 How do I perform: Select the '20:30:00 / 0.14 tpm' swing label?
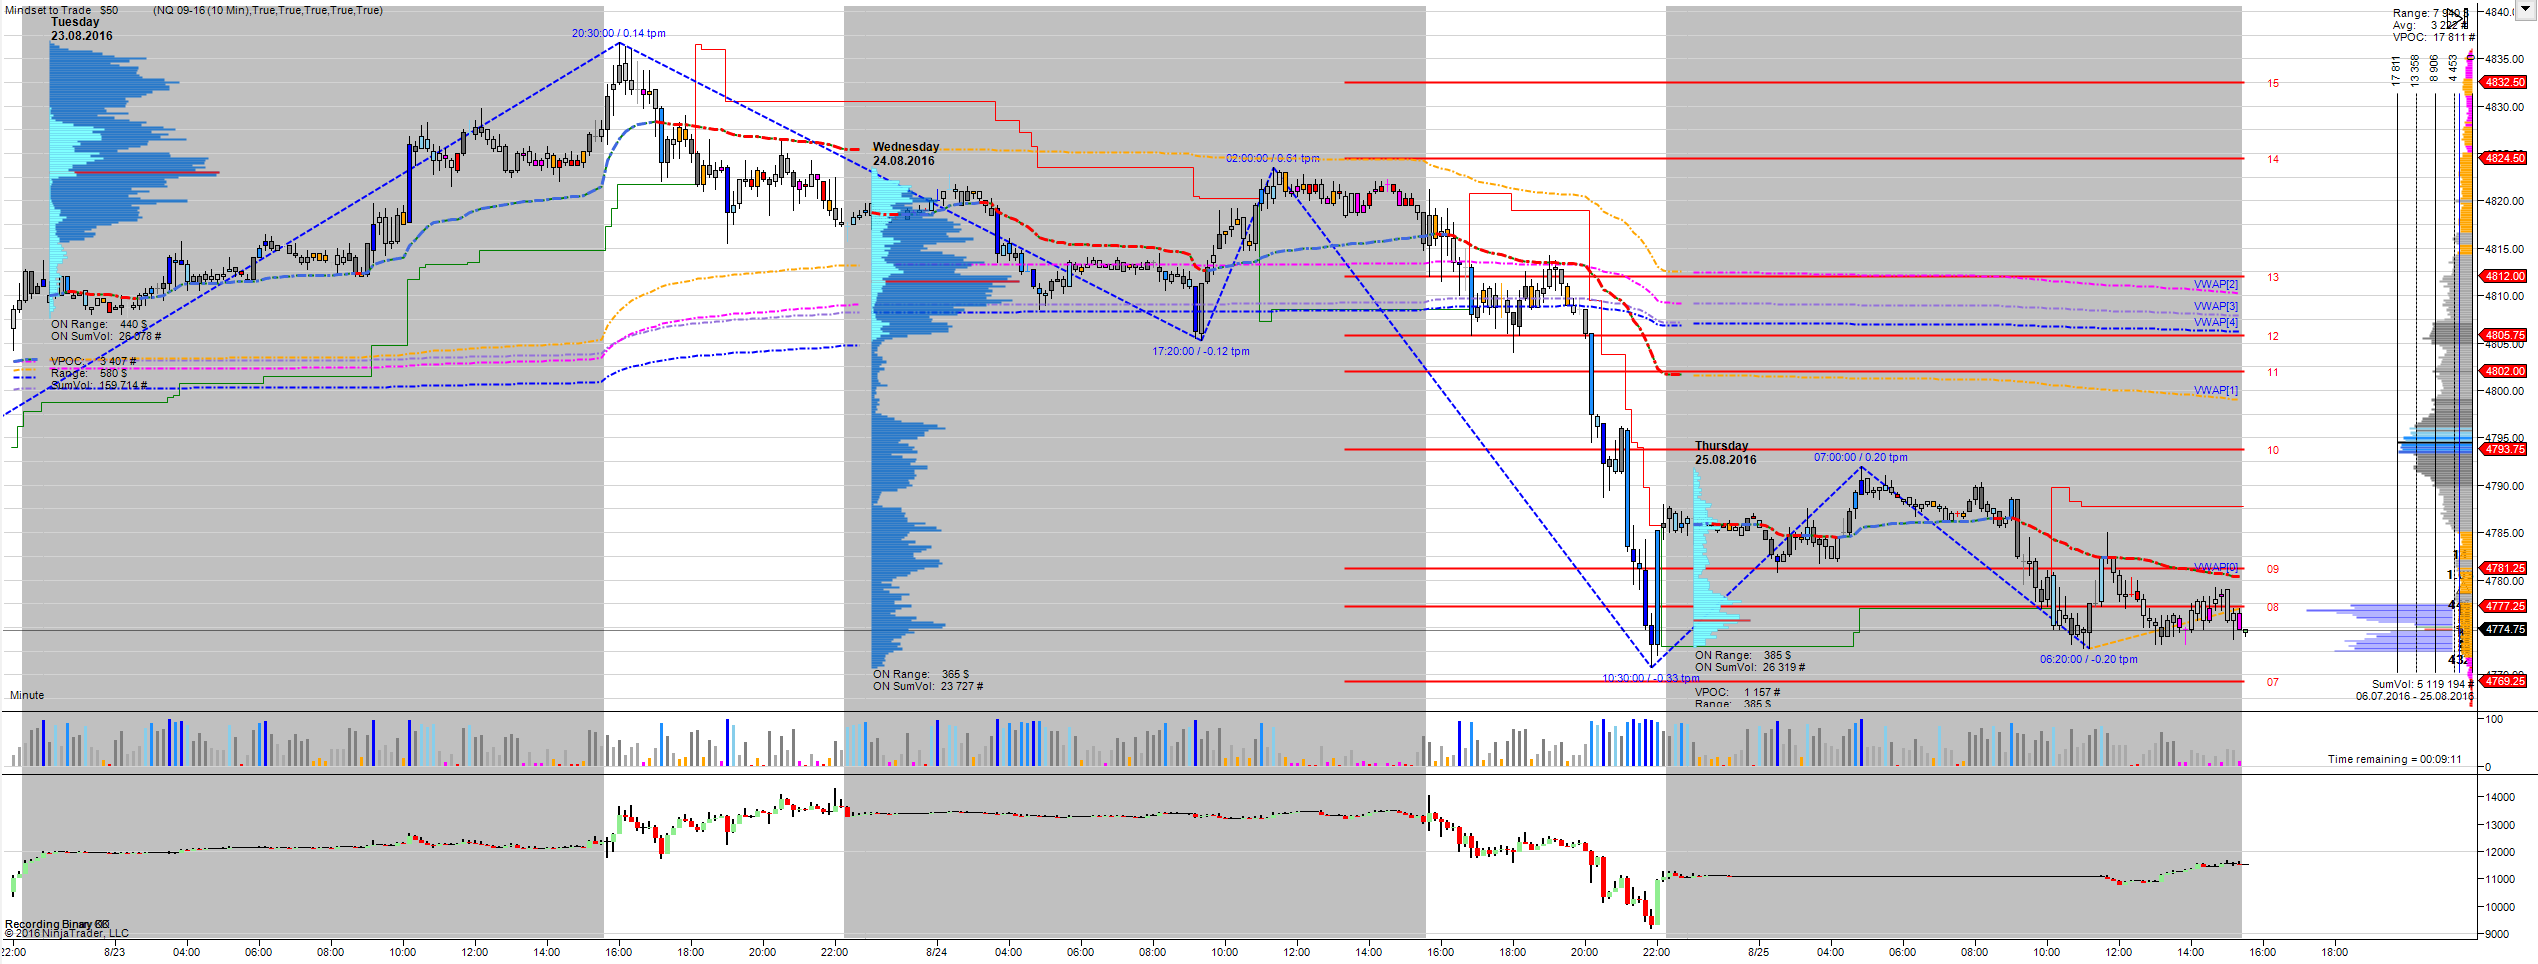coord(618,33)
